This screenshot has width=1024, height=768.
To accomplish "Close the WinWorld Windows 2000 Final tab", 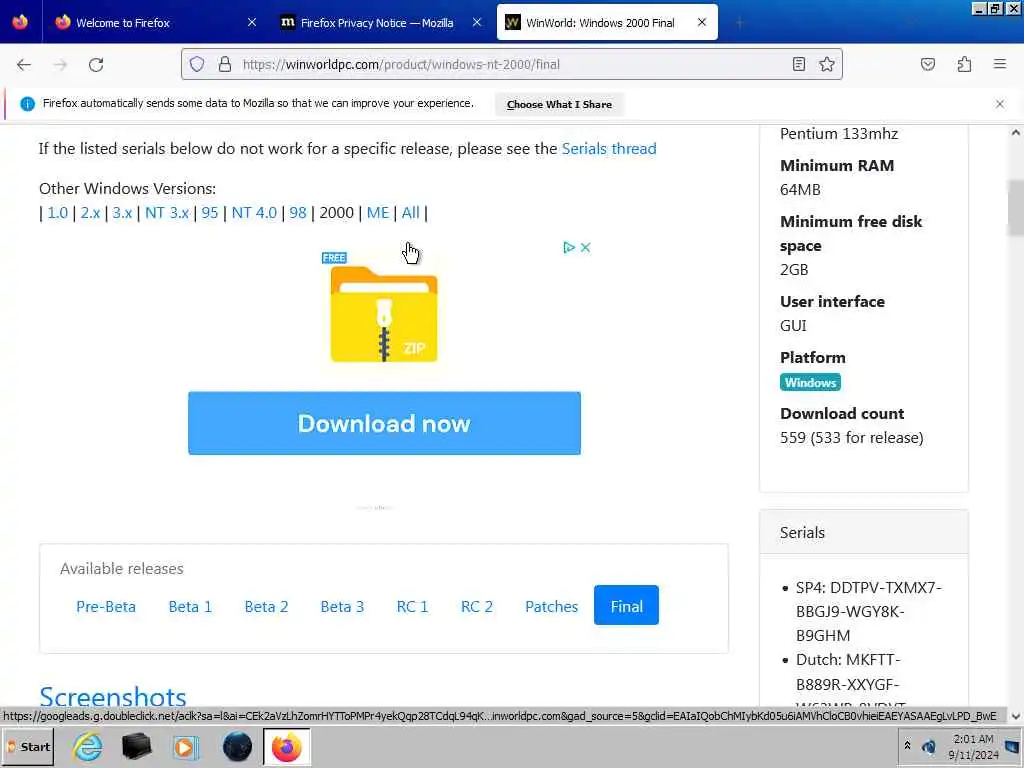I will pyautogui.click(x=702, y=22).
